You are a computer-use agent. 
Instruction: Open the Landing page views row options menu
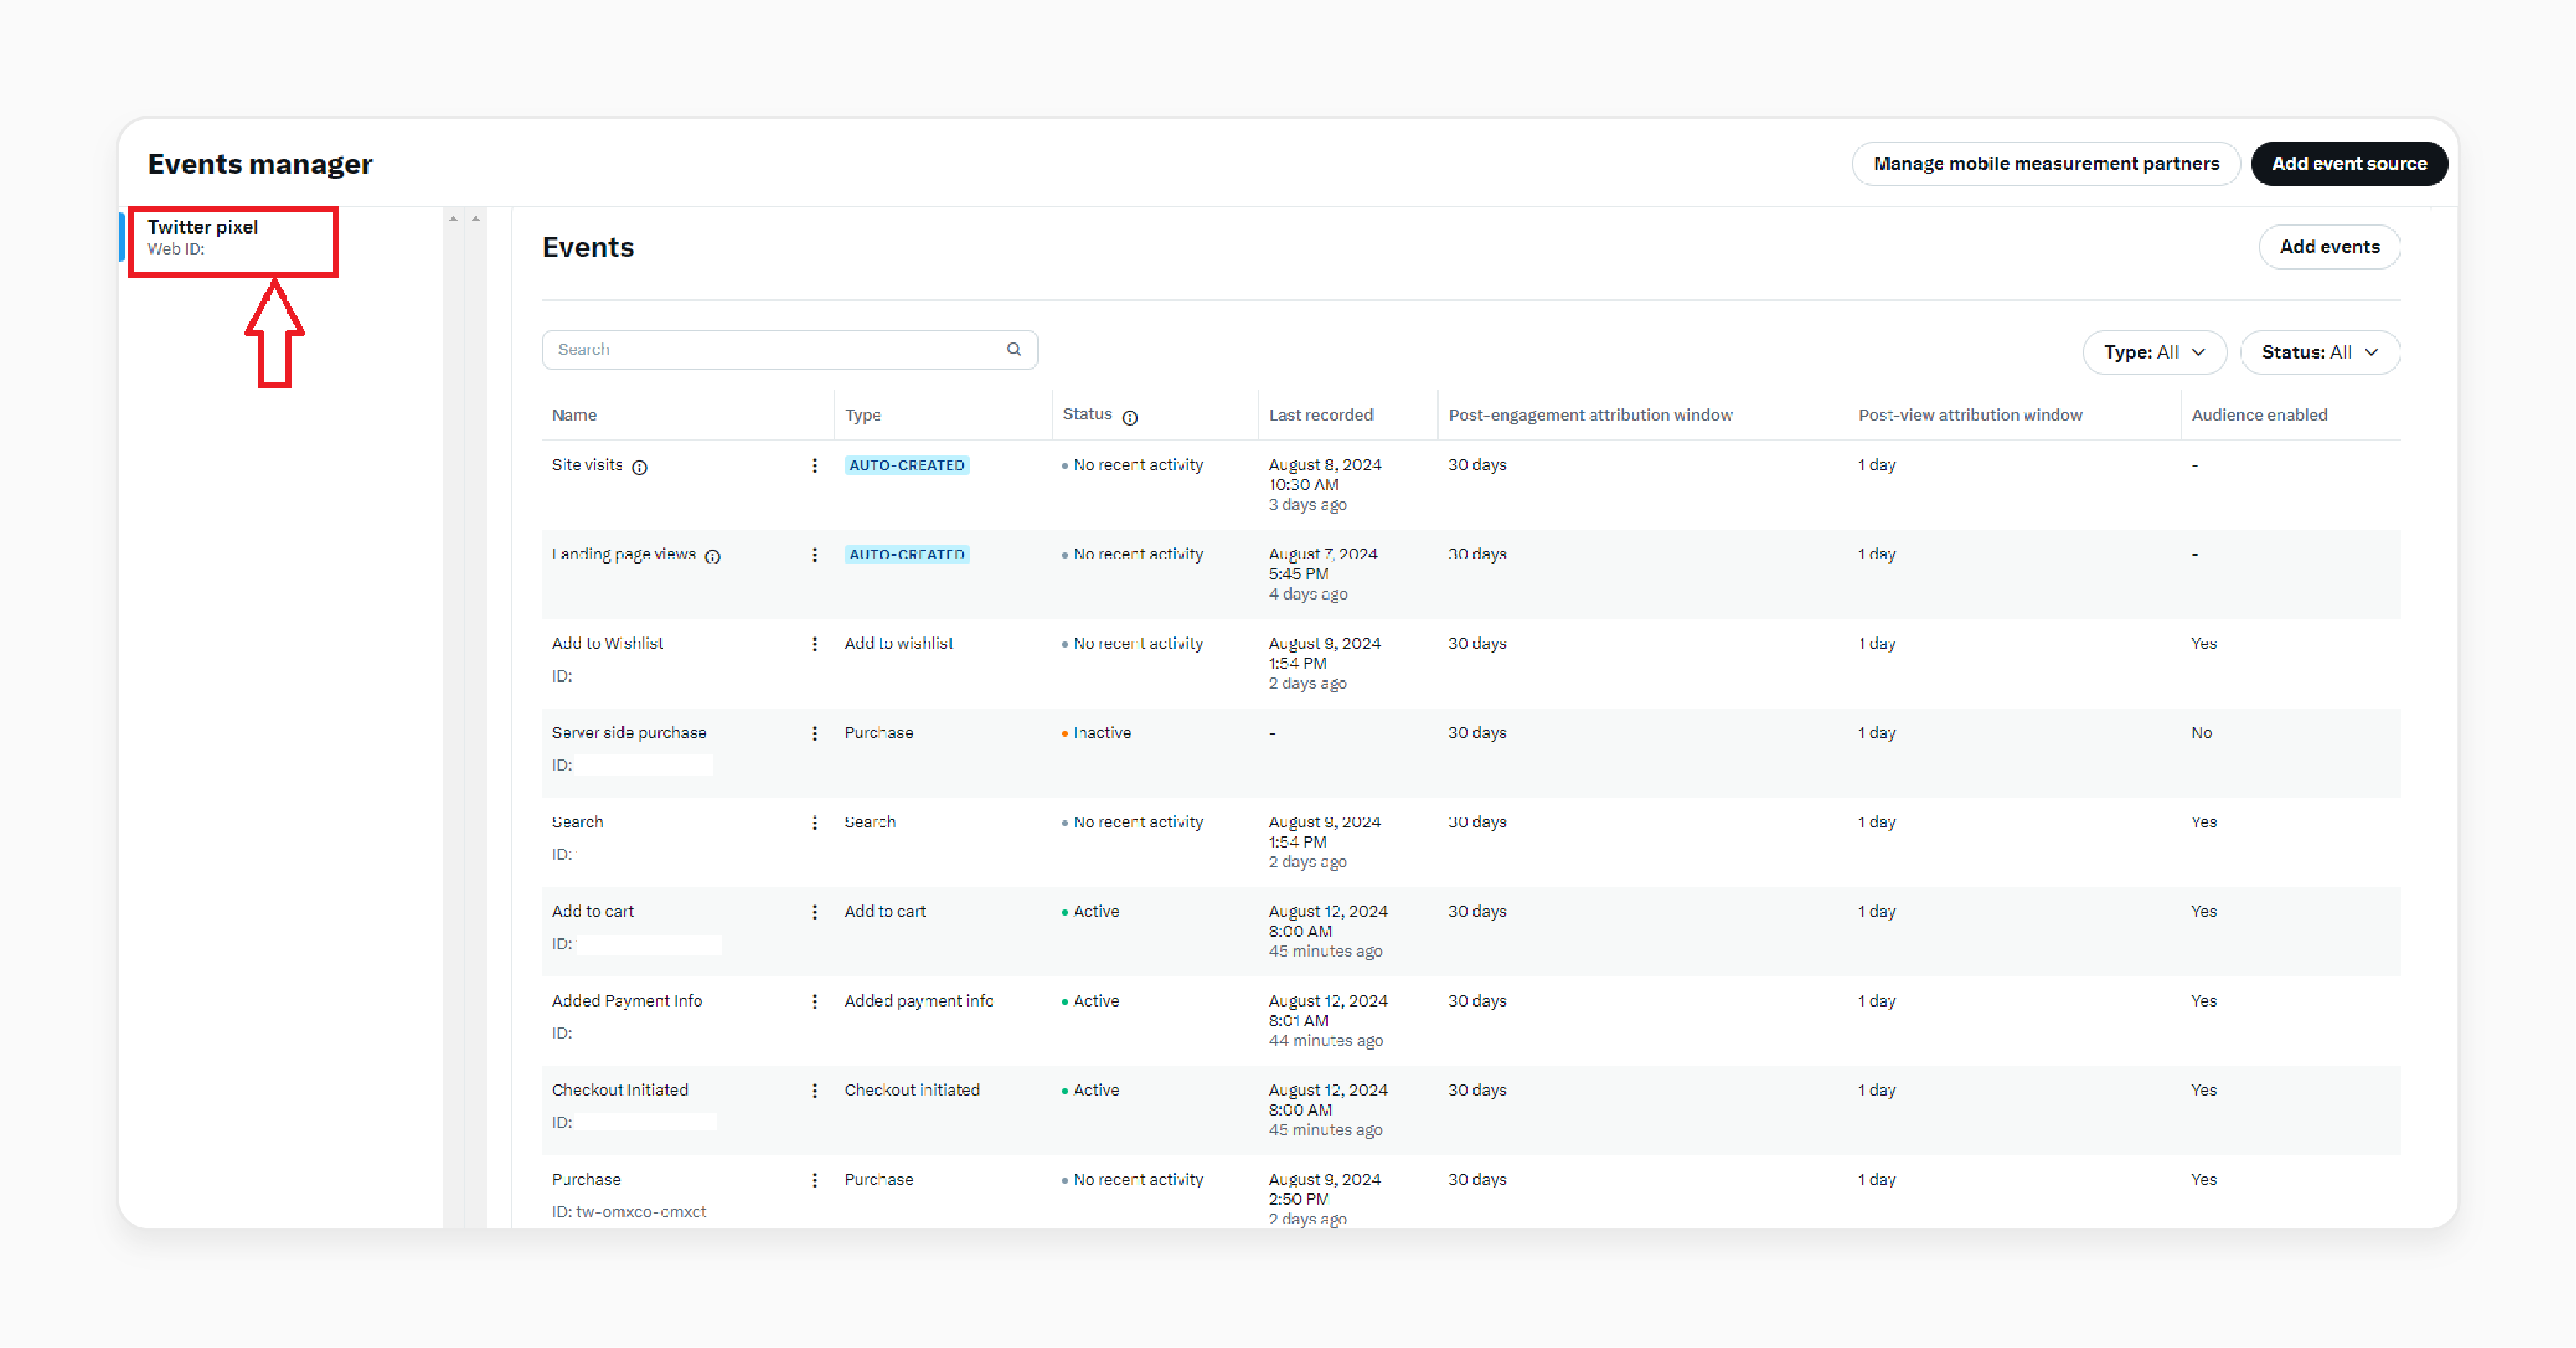(x=815, y=555)
